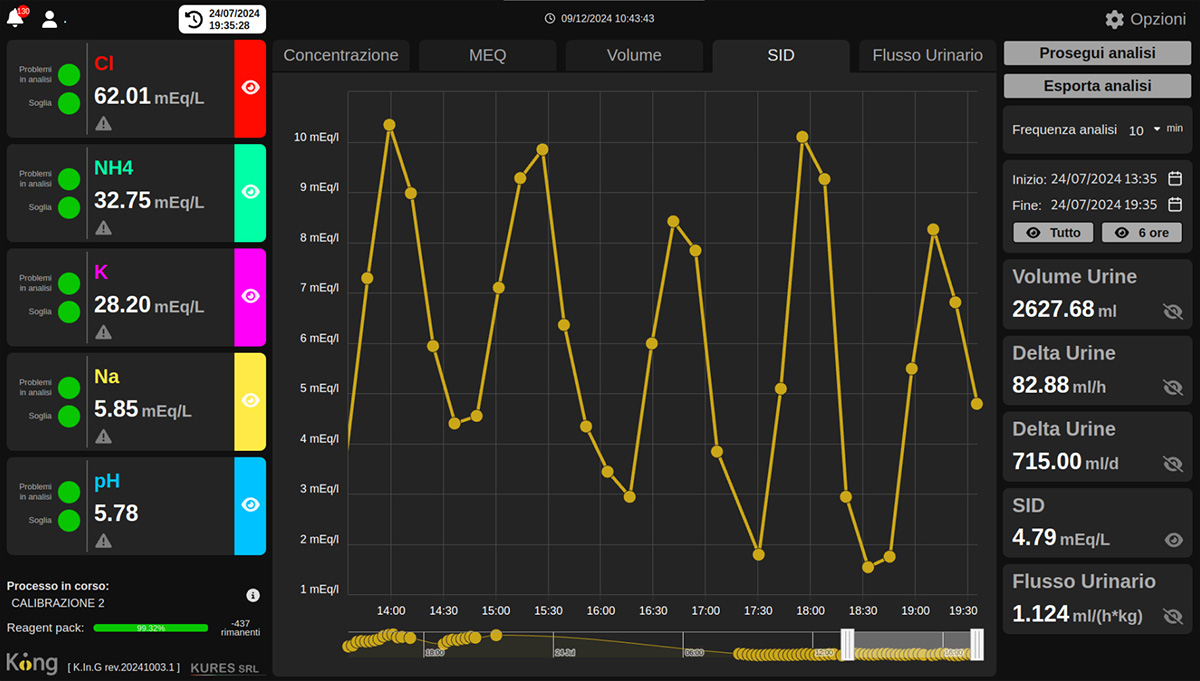Switch to the Concentrazione tab
The width and height of the screenshot is (1200, 681).
coord(341,55)
